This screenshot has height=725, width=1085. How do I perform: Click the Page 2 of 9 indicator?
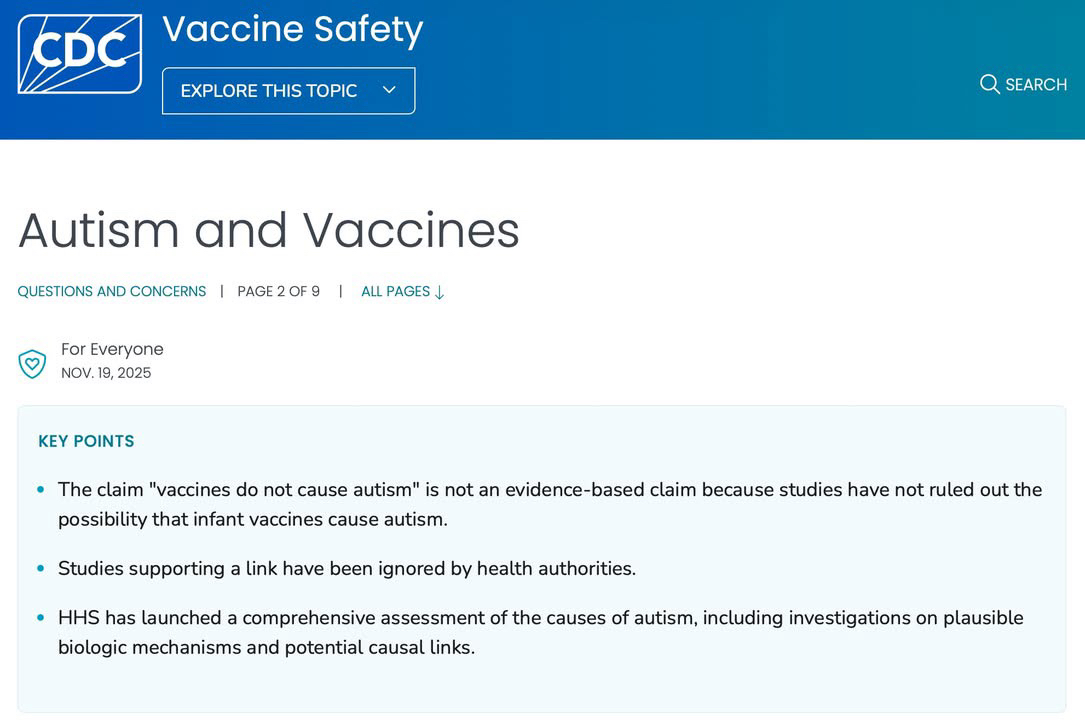(278, 292)
